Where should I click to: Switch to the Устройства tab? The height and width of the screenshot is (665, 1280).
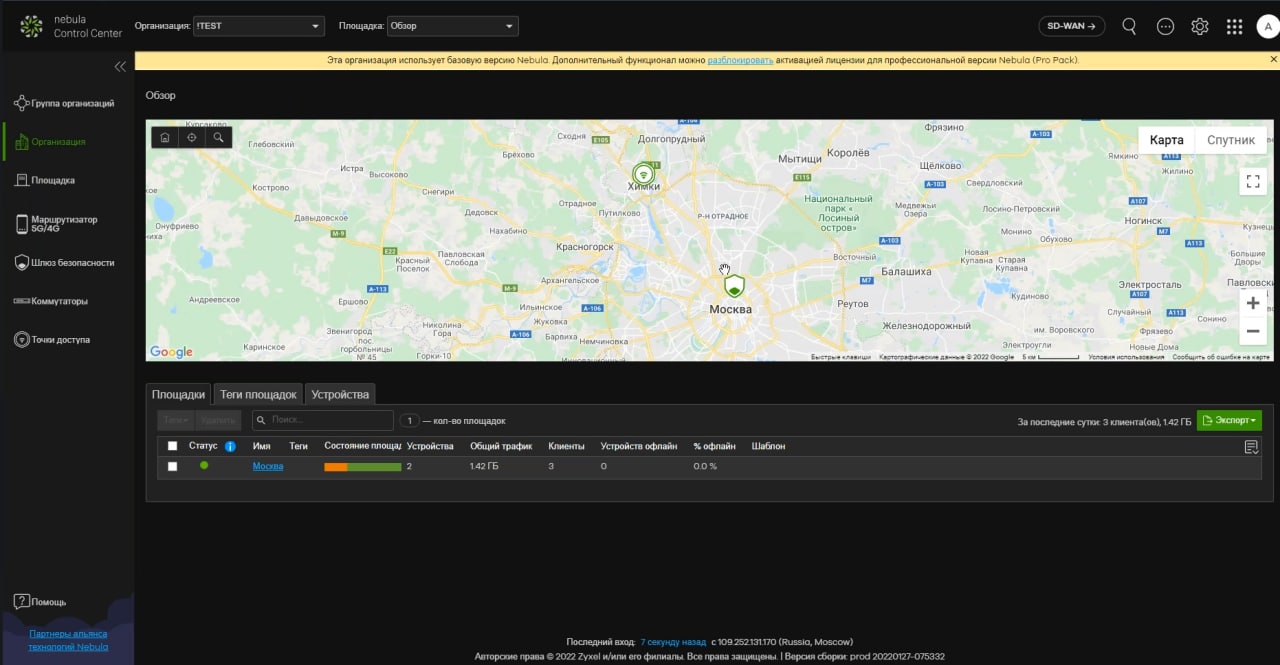coord(340,394)
